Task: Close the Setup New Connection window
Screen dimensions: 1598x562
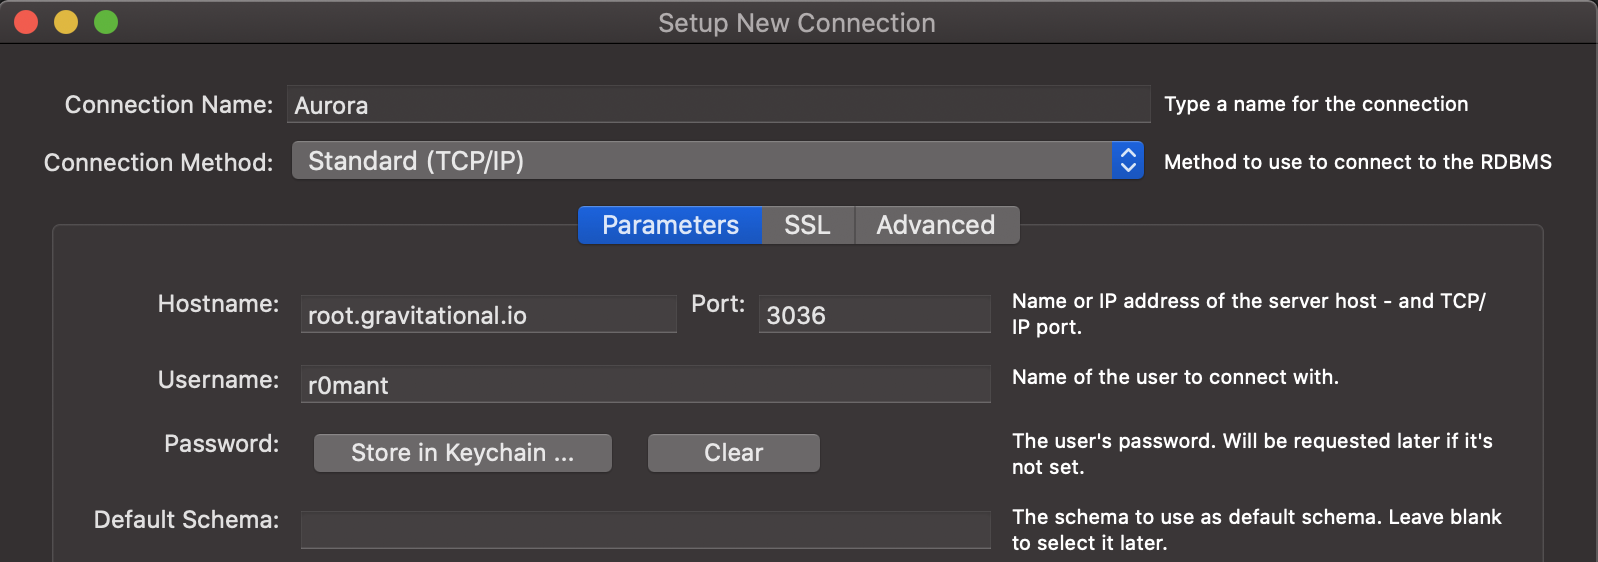Action: click(x=26, y=22)
